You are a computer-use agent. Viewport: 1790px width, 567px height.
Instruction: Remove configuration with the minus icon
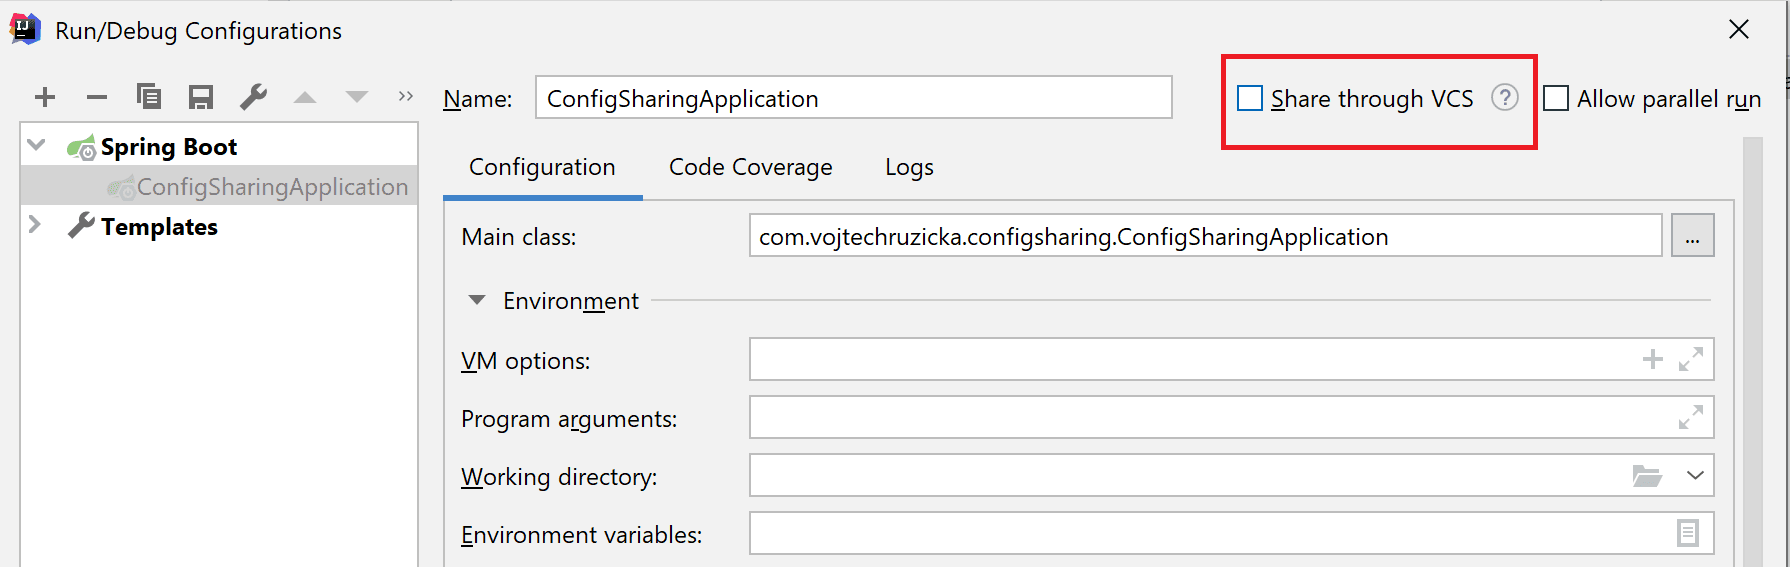[x=97, y=97]
